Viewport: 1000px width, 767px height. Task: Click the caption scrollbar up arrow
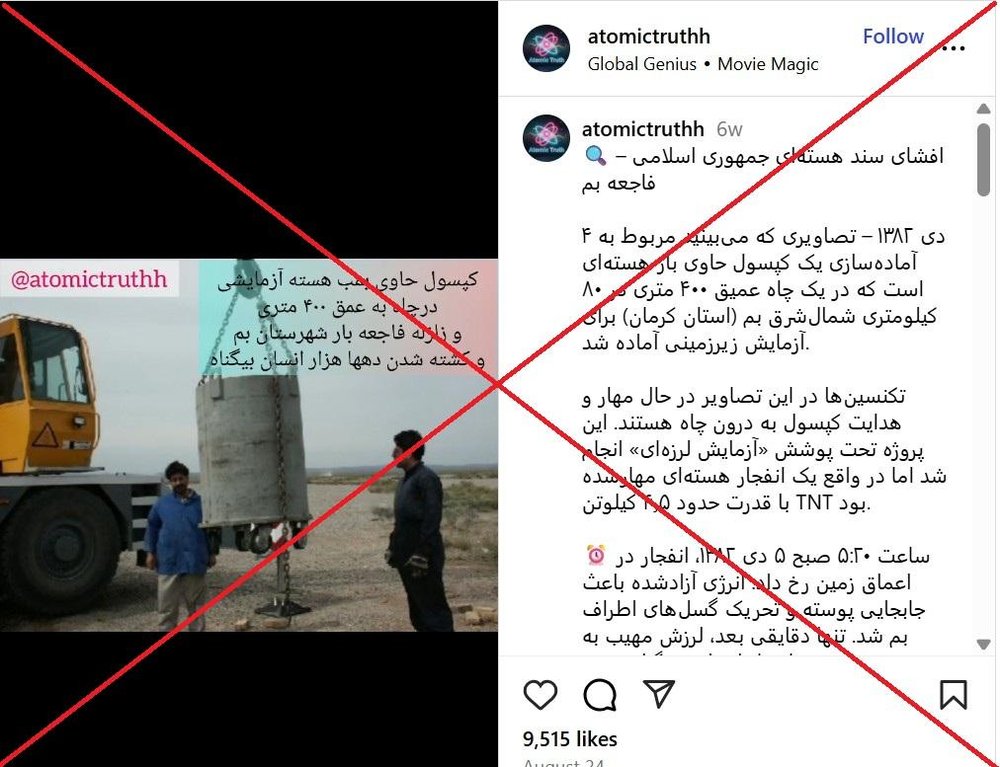point(983,109)
